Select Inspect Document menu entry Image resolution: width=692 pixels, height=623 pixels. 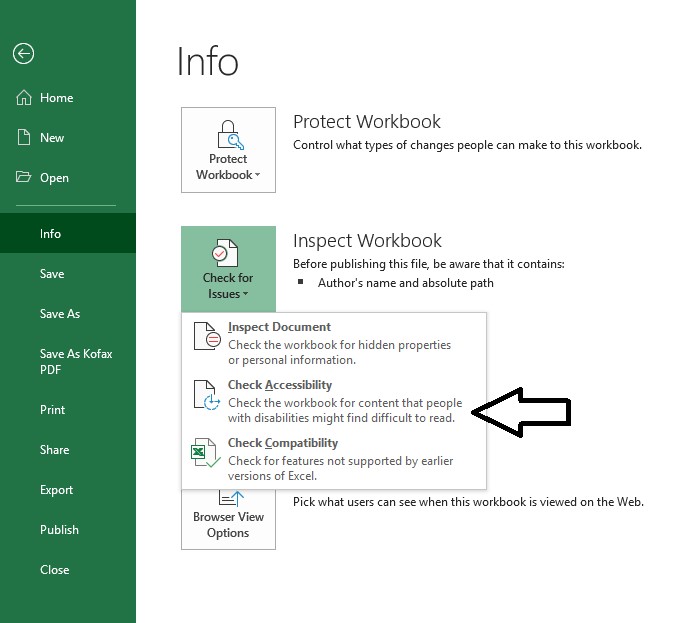[x=334, y=343]
